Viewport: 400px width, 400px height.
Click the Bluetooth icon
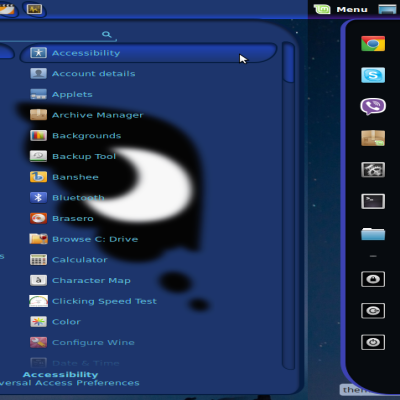(38, 197)
